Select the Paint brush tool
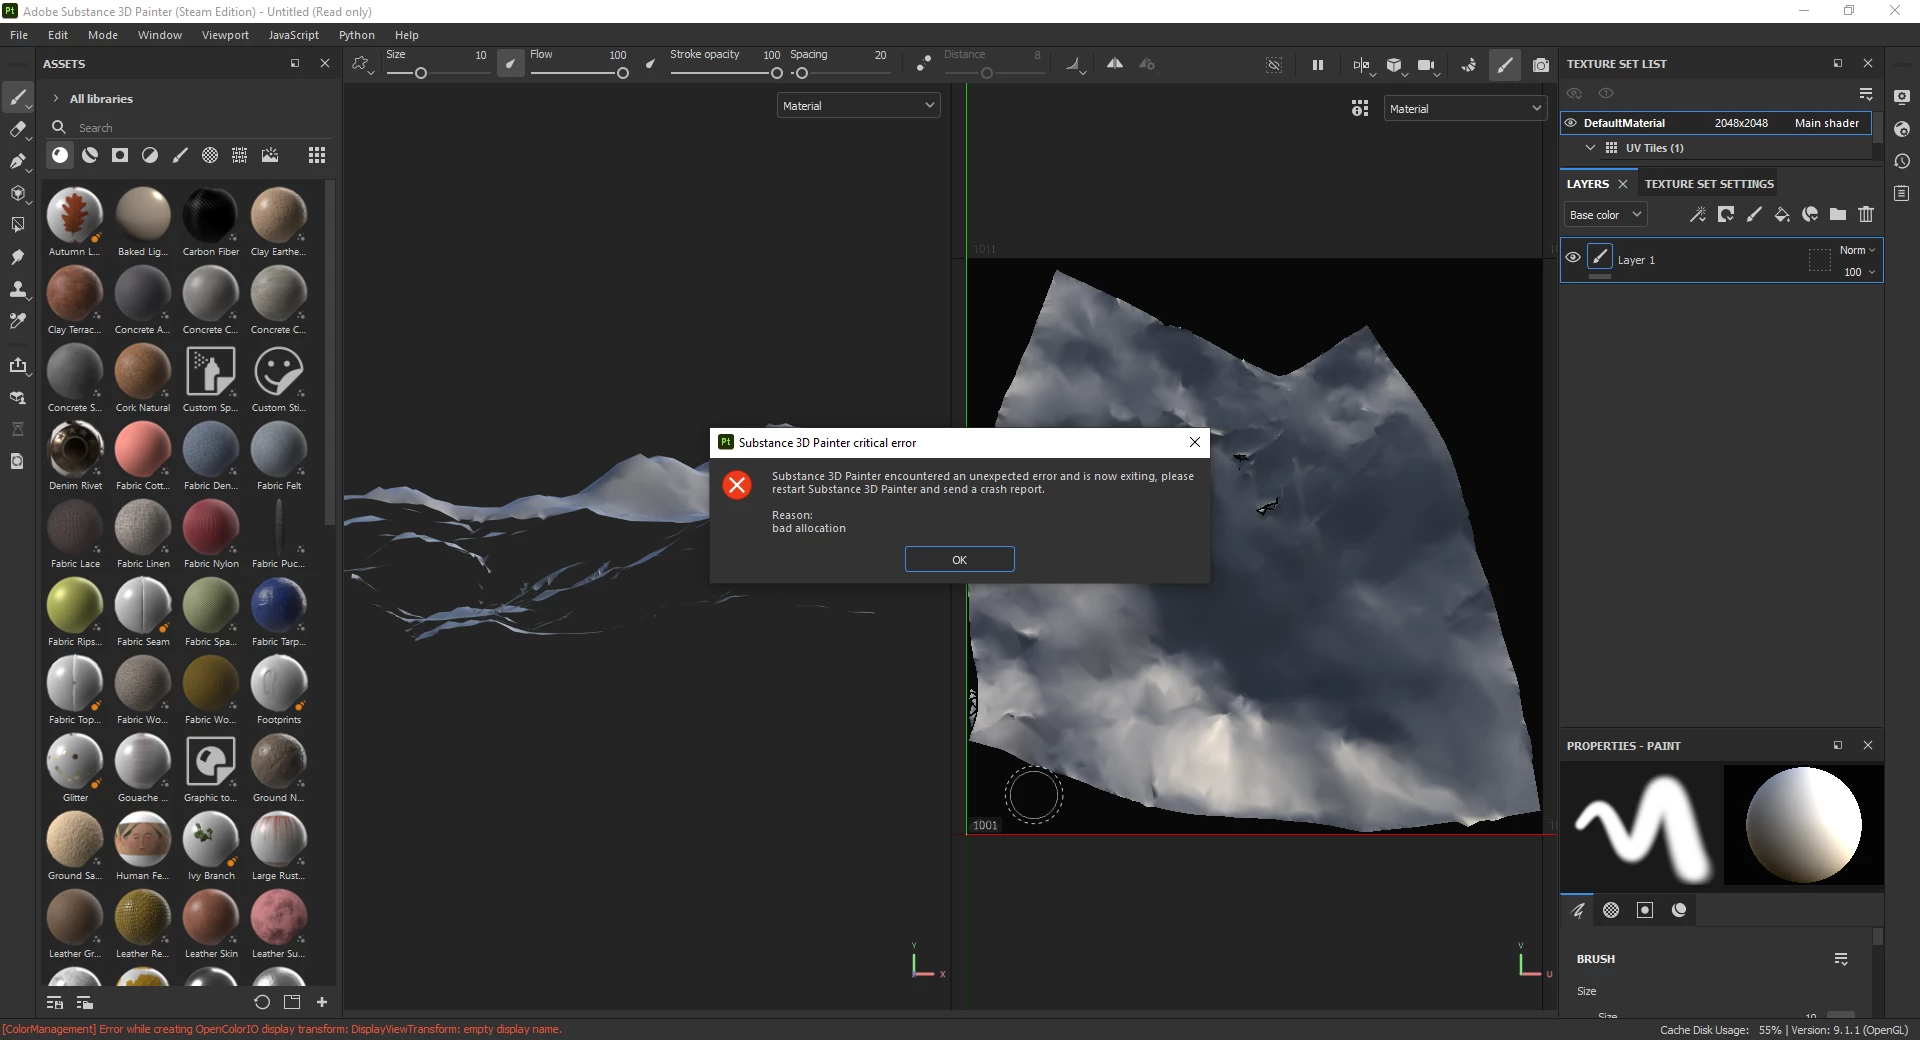The height and width of the screenshot is (1040, 1920). 17,97
